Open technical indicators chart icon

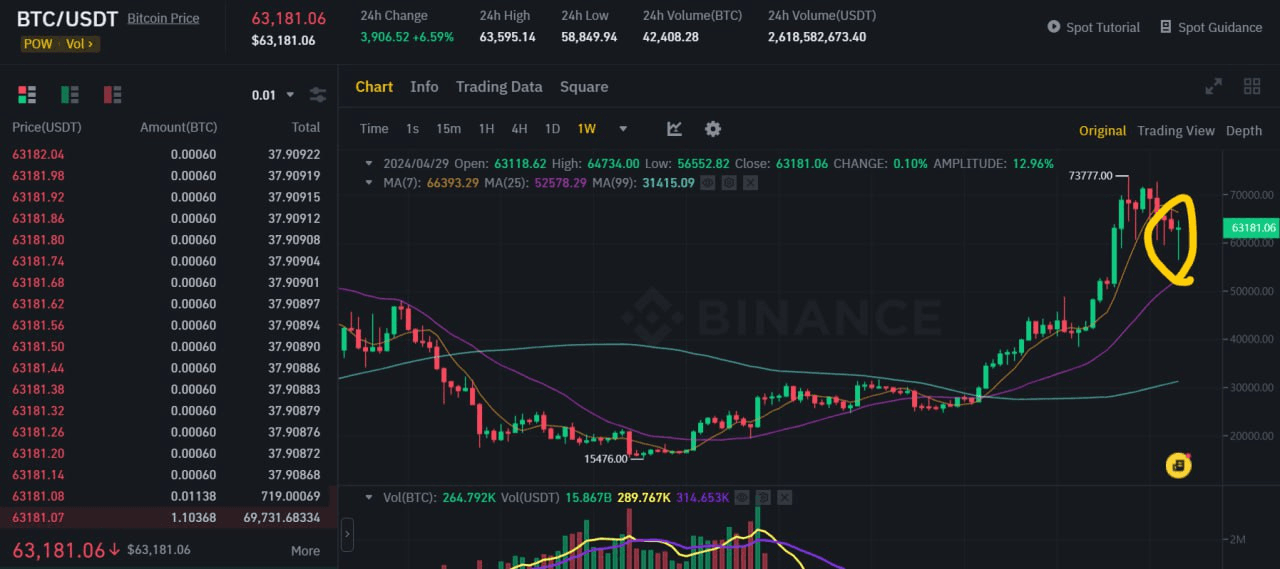pyautogui.click(x=675, y=129)
